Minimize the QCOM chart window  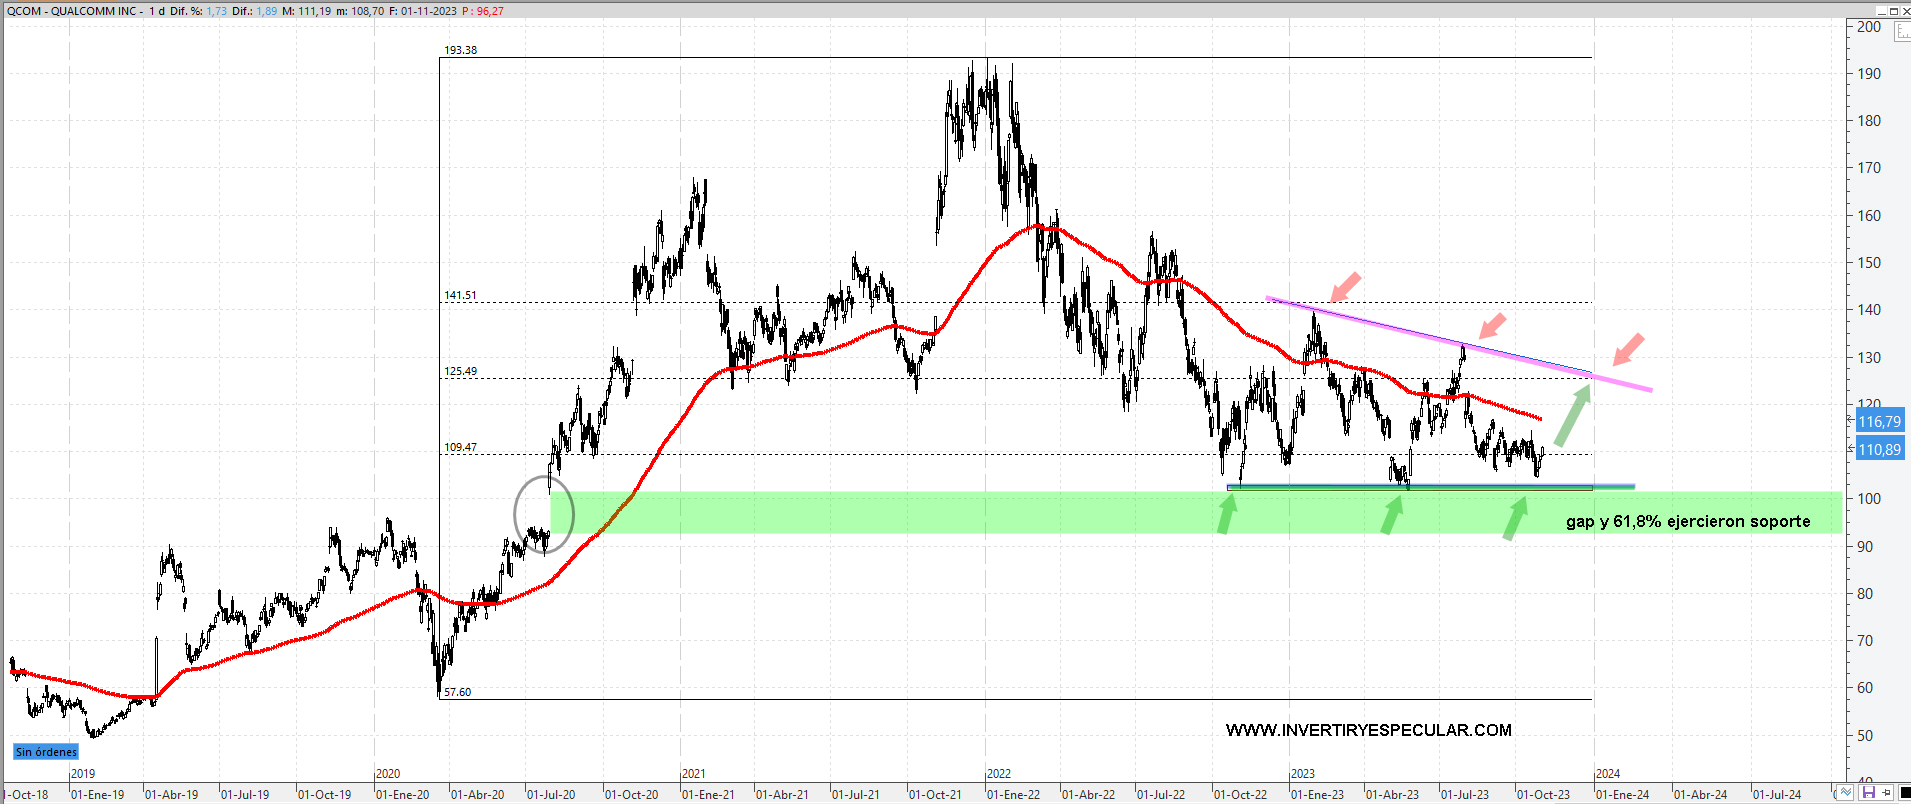pos(1880,11)
